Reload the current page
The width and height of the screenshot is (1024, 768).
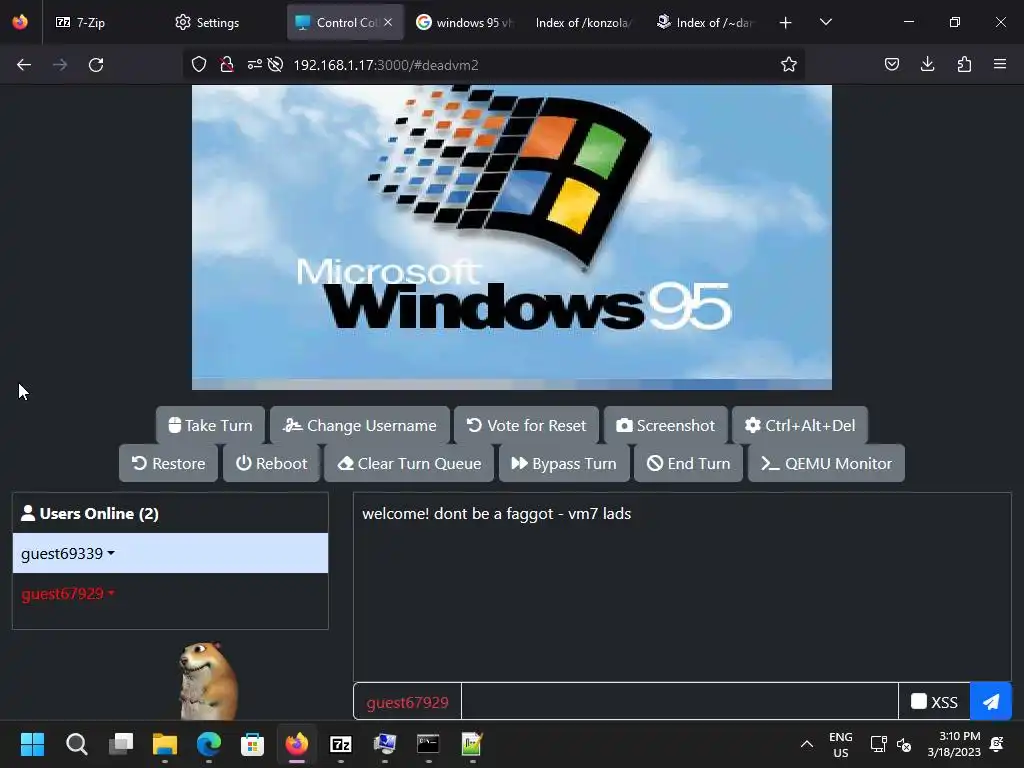click(96, 65)
